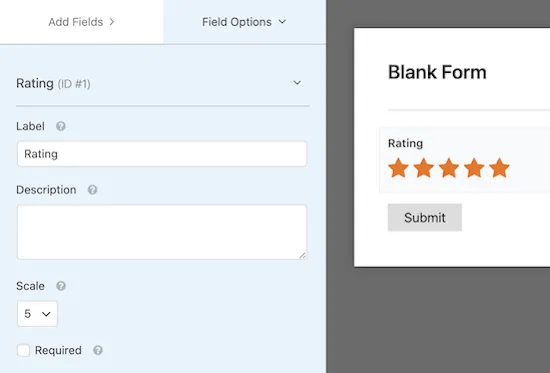550x373 pixels.
Task: Open the Scale help tooltip icon
Action: click(61, 286)
